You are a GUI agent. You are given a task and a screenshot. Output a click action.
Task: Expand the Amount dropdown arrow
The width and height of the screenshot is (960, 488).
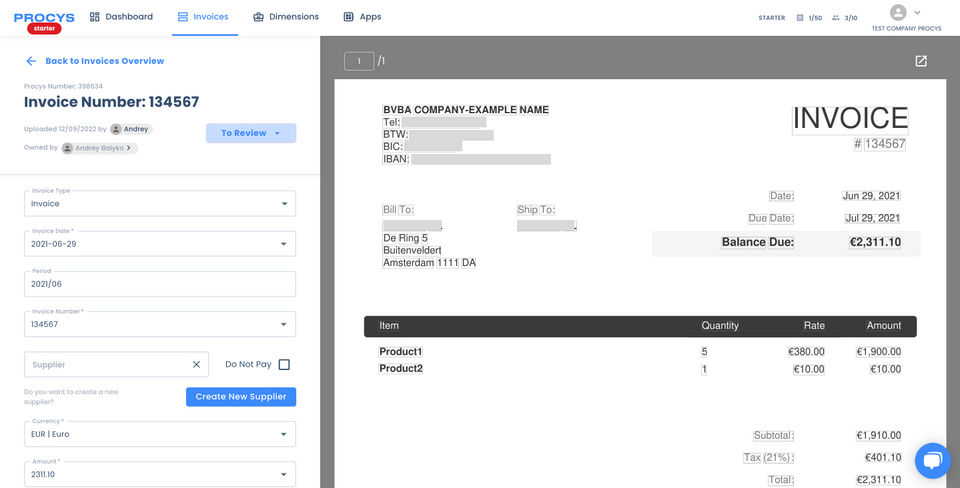[x=283, y=474]
